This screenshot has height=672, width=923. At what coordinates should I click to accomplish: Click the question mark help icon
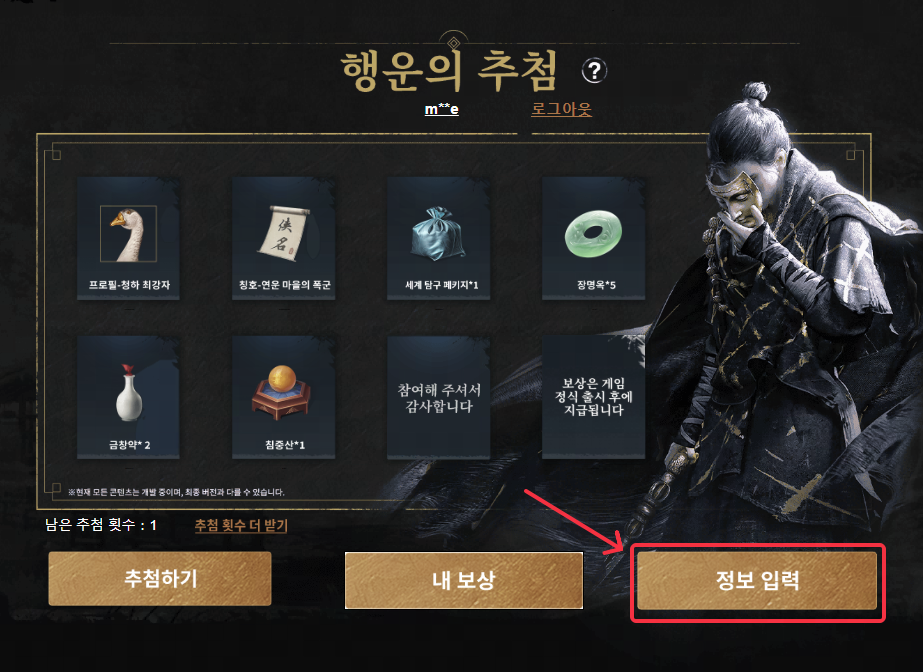pyautogui.click(x=594, y=71)
